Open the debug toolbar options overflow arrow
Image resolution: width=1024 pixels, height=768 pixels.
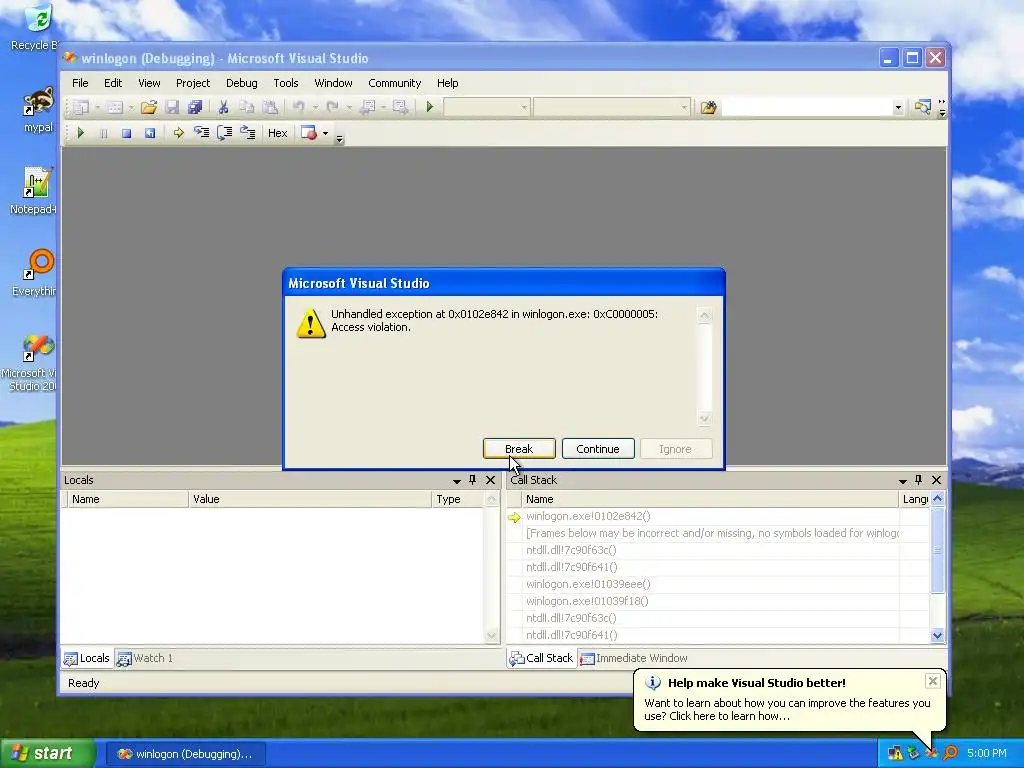point(340,138)
